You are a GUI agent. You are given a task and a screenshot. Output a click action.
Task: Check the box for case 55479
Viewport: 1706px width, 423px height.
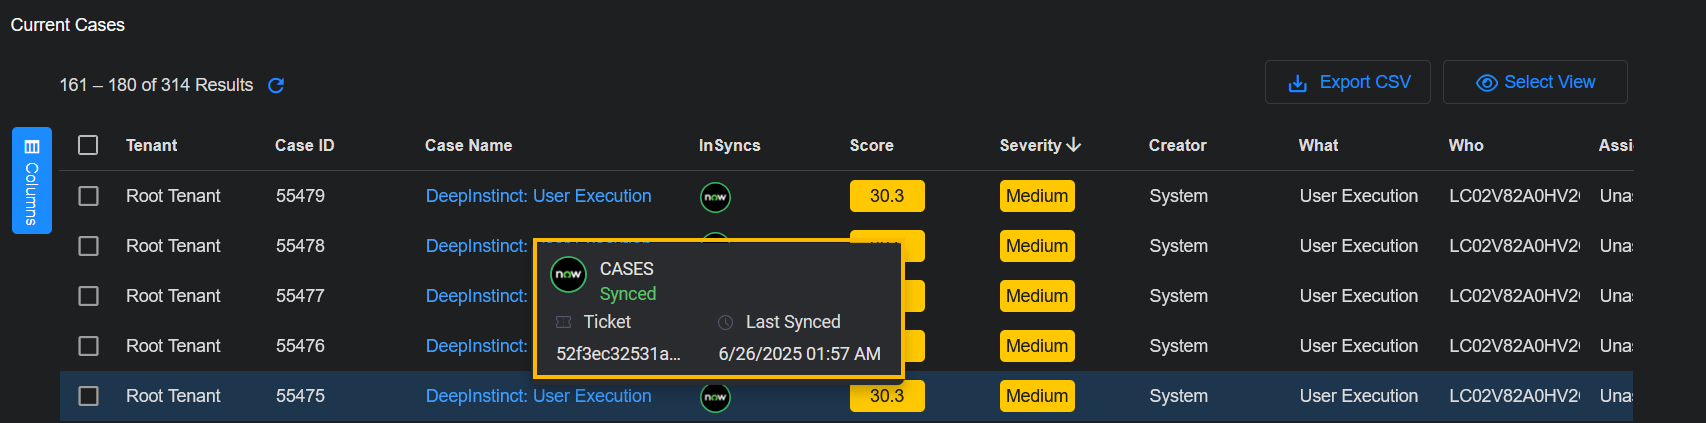pyautogui.click(x=88, y=196)
